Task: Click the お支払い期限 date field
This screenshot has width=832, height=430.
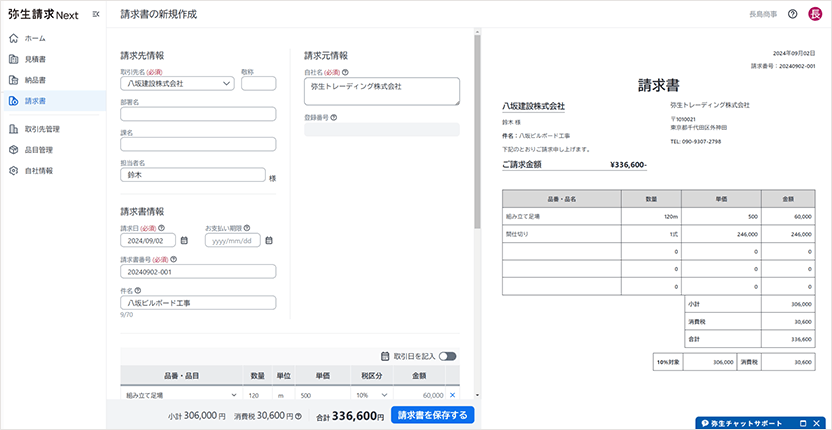Action: coord(233,240)
